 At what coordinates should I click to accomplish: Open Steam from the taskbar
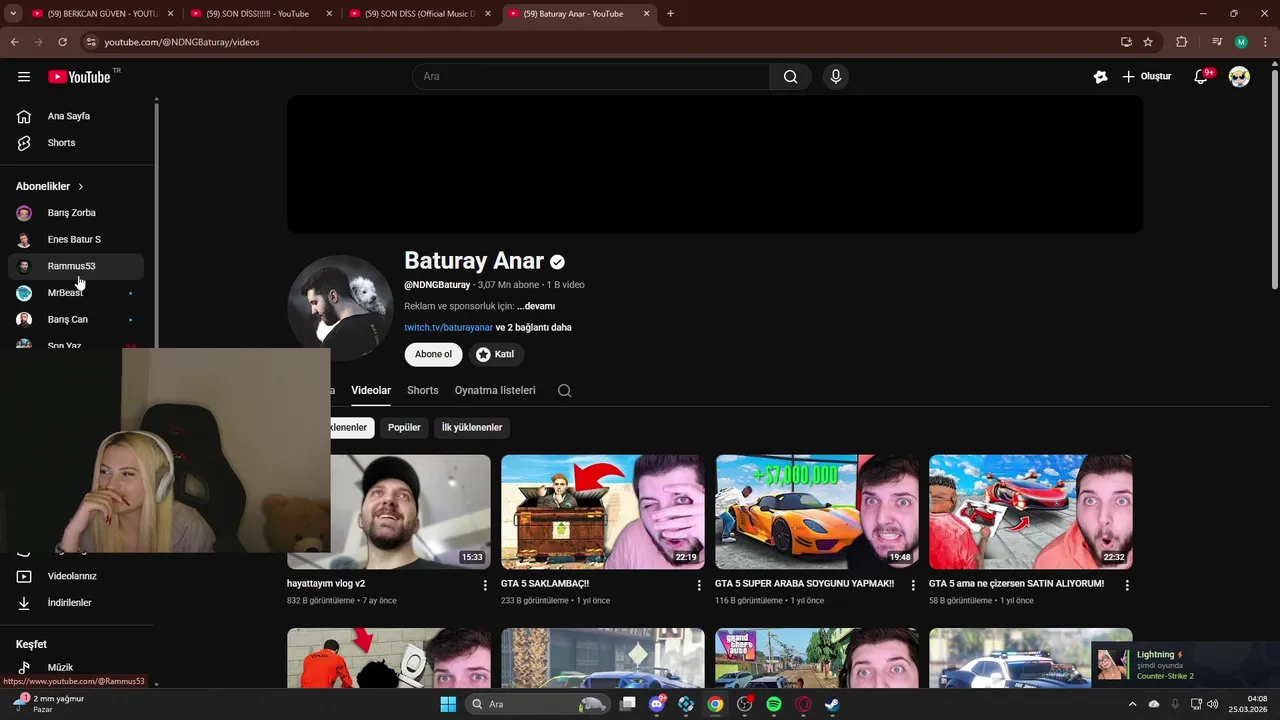[832, 704]
